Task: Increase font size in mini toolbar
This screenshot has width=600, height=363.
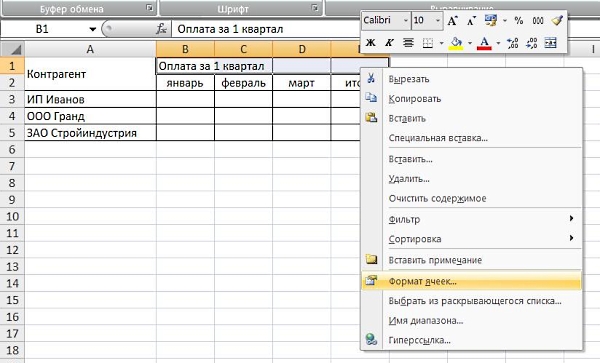Action: [x=453, y=21]
